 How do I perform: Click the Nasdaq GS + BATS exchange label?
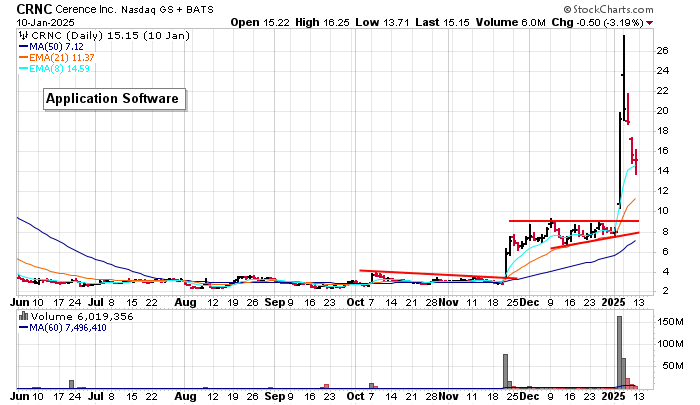click(x=167, y=9)
